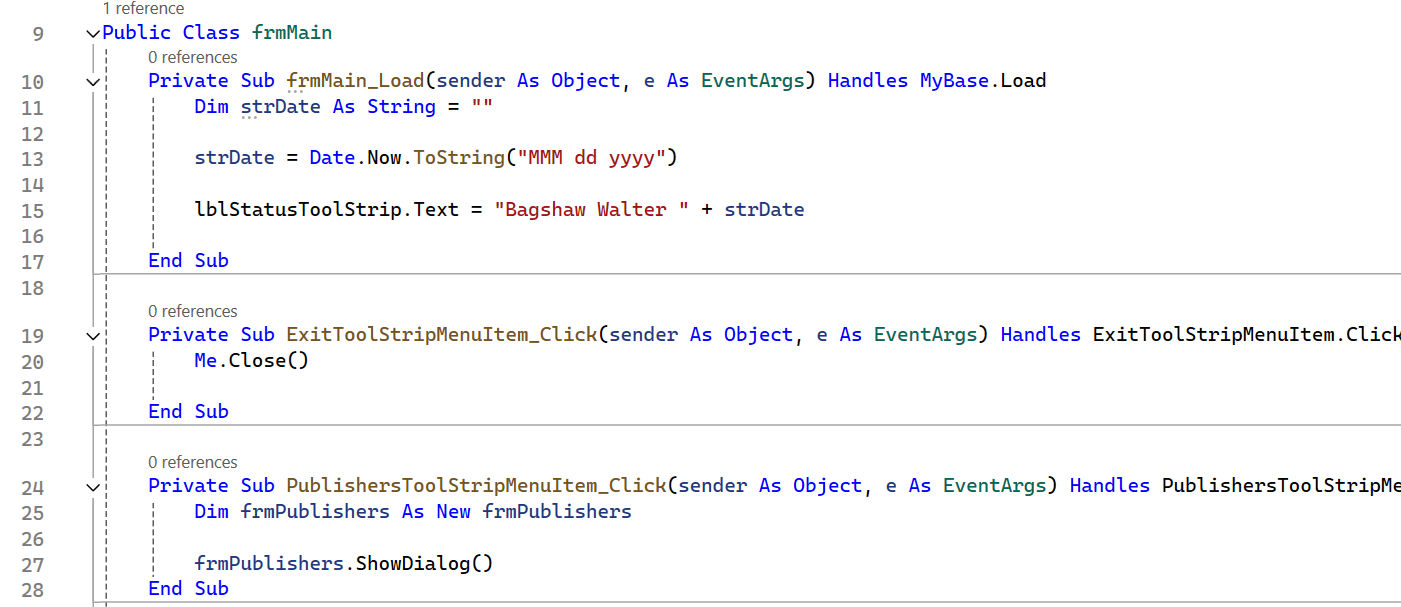Collapse the frmMain class outline chevron

pyautogui.click(x=93, y=33)
